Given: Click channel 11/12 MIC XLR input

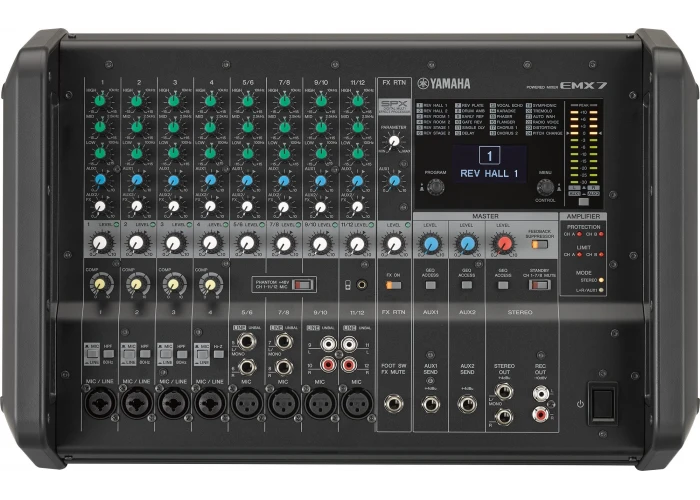Looking at the screenshot, I should (357, 403).
